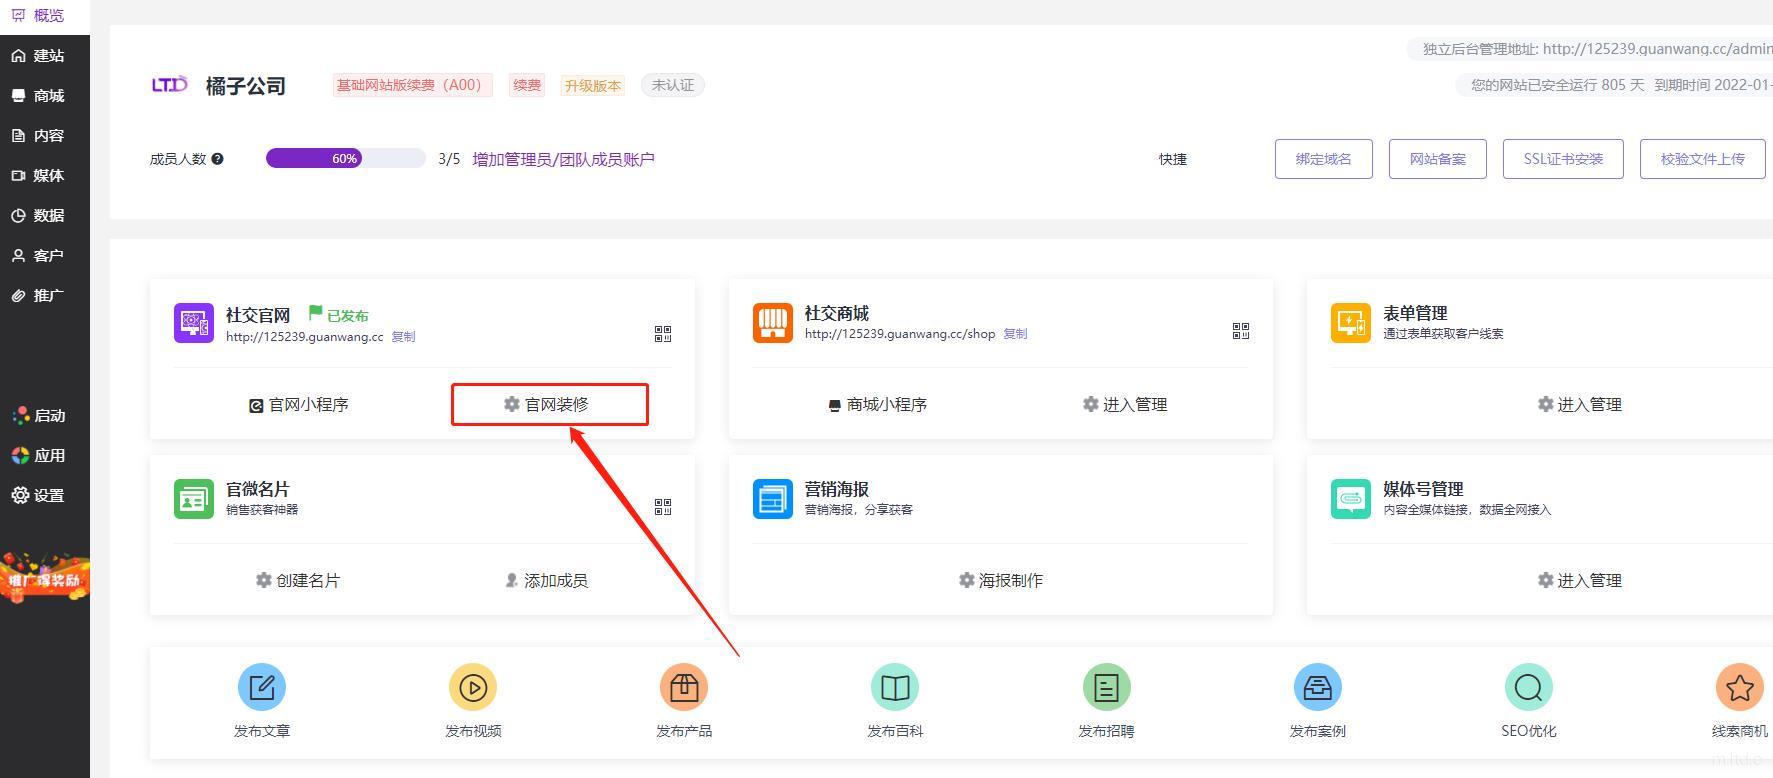
Task: Click the 官网装修 button
Action: coord(549,405)
